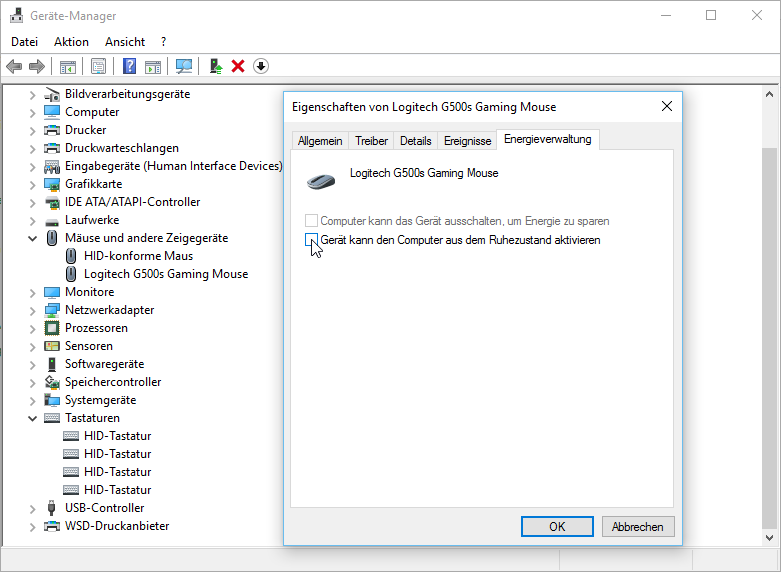The width and height of the screenshot is (781, 572).
Task: Switch to the Details tab
Action: point(415,141)
